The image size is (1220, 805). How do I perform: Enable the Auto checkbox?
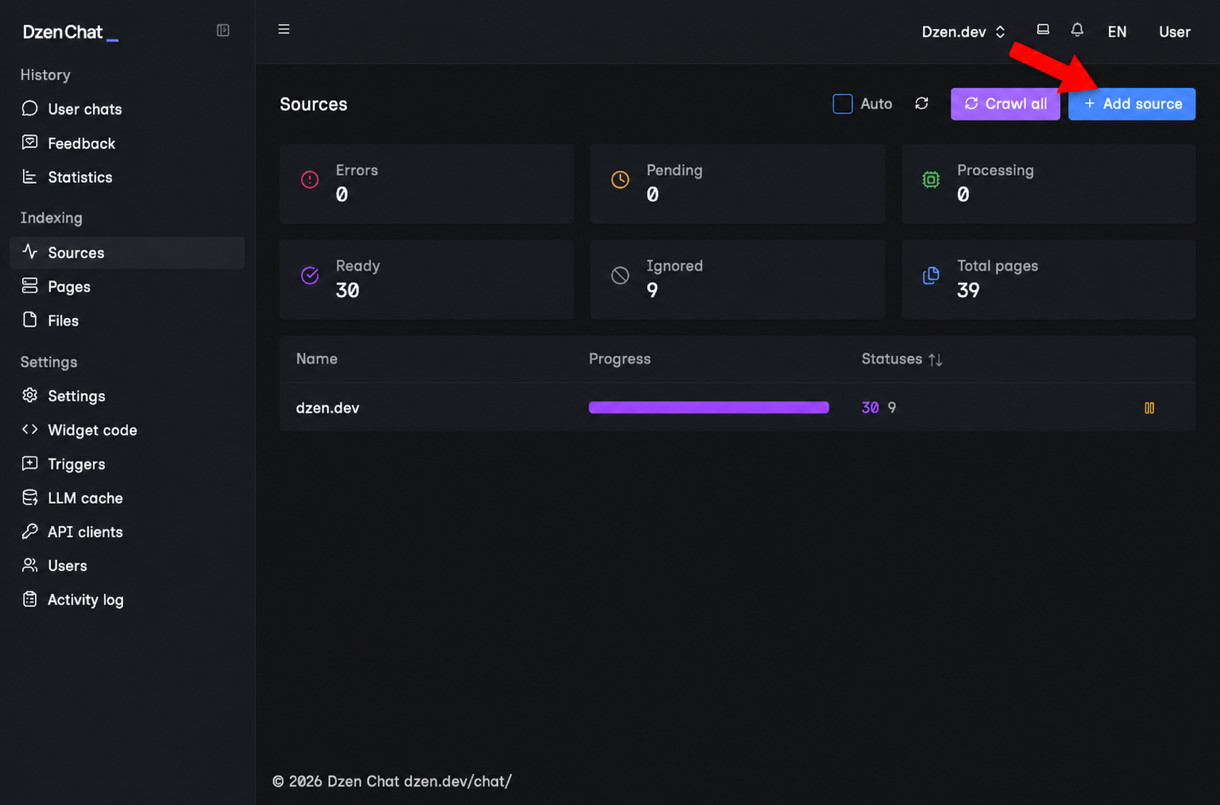(843, 104)
